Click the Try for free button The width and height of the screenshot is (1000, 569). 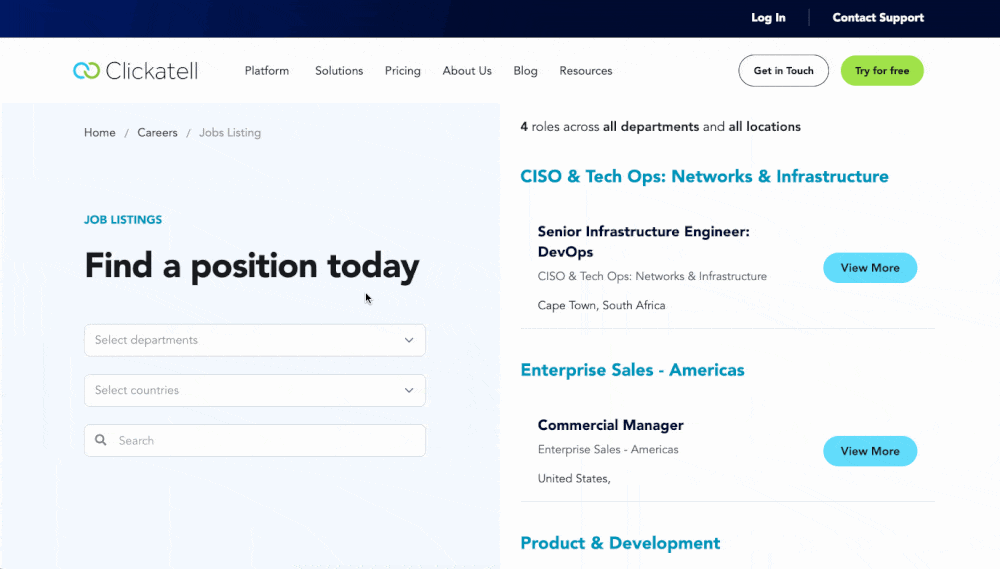click(x=882, y=71)
